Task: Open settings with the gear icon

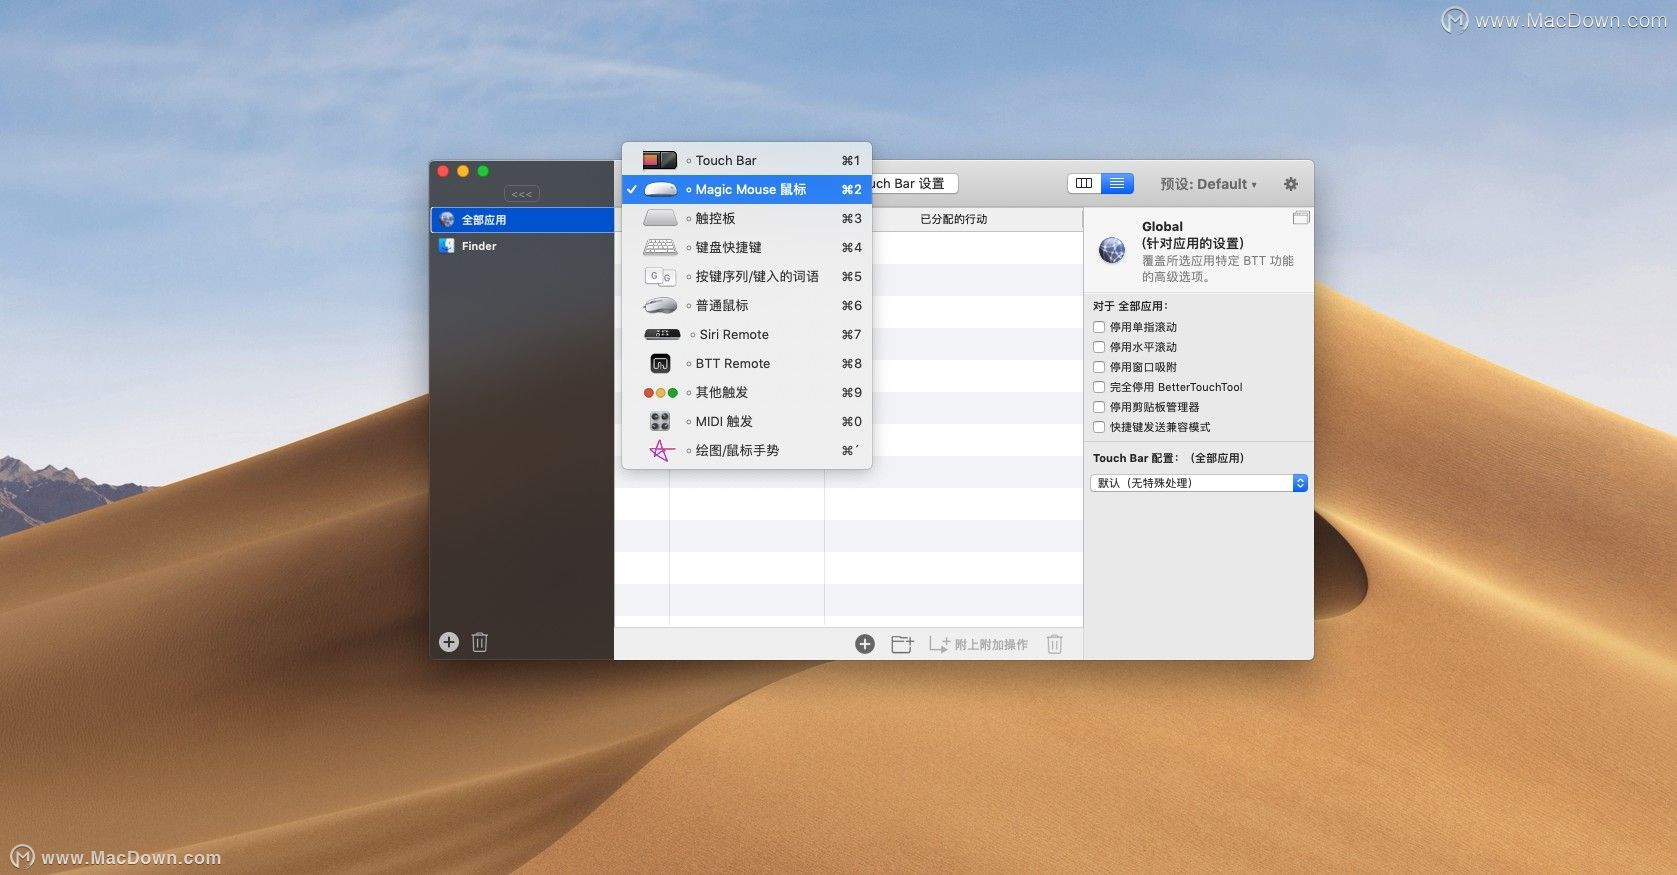Action: [x=1291, y=184]
